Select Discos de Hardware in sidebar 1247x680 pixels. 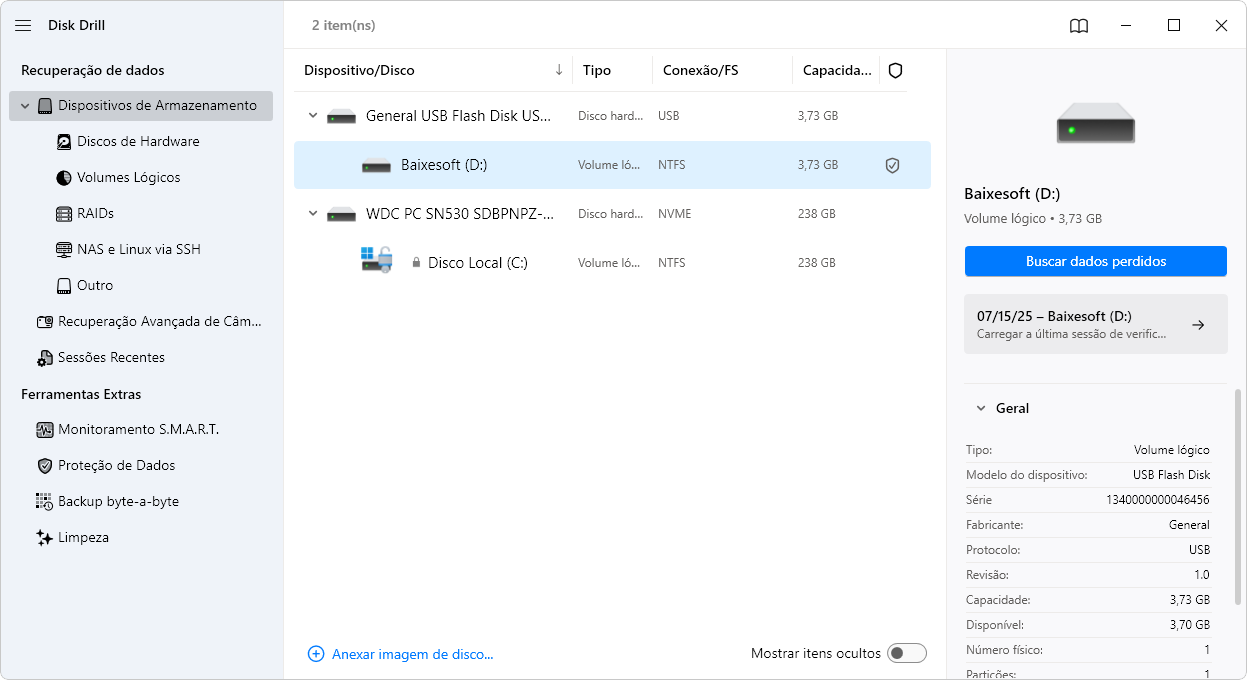point(138,141)
